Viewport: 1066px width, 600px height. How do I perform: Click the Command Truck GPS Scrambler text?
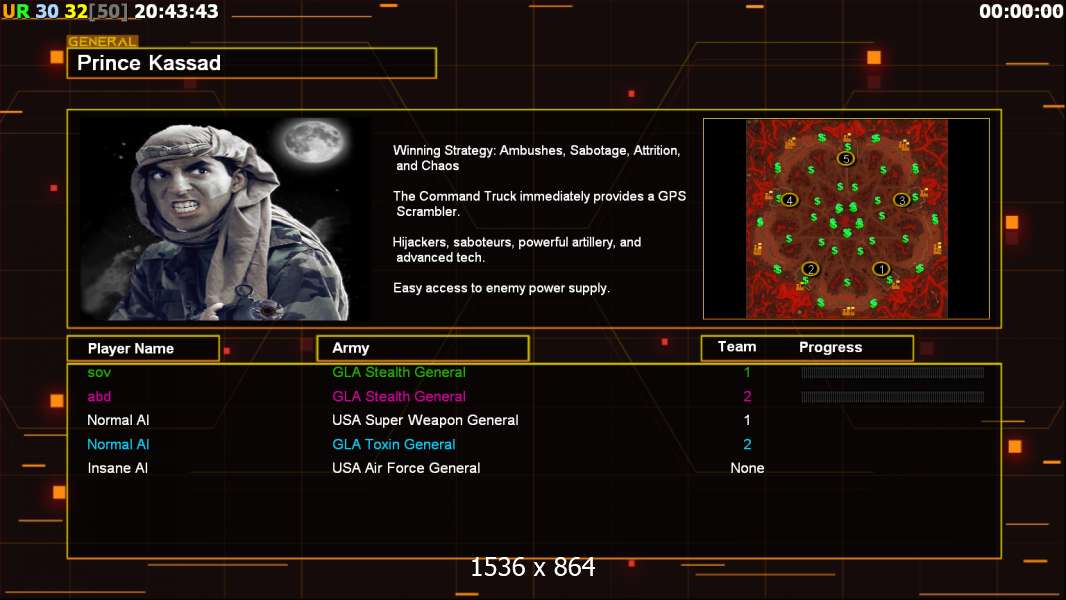tap(539, 203)
